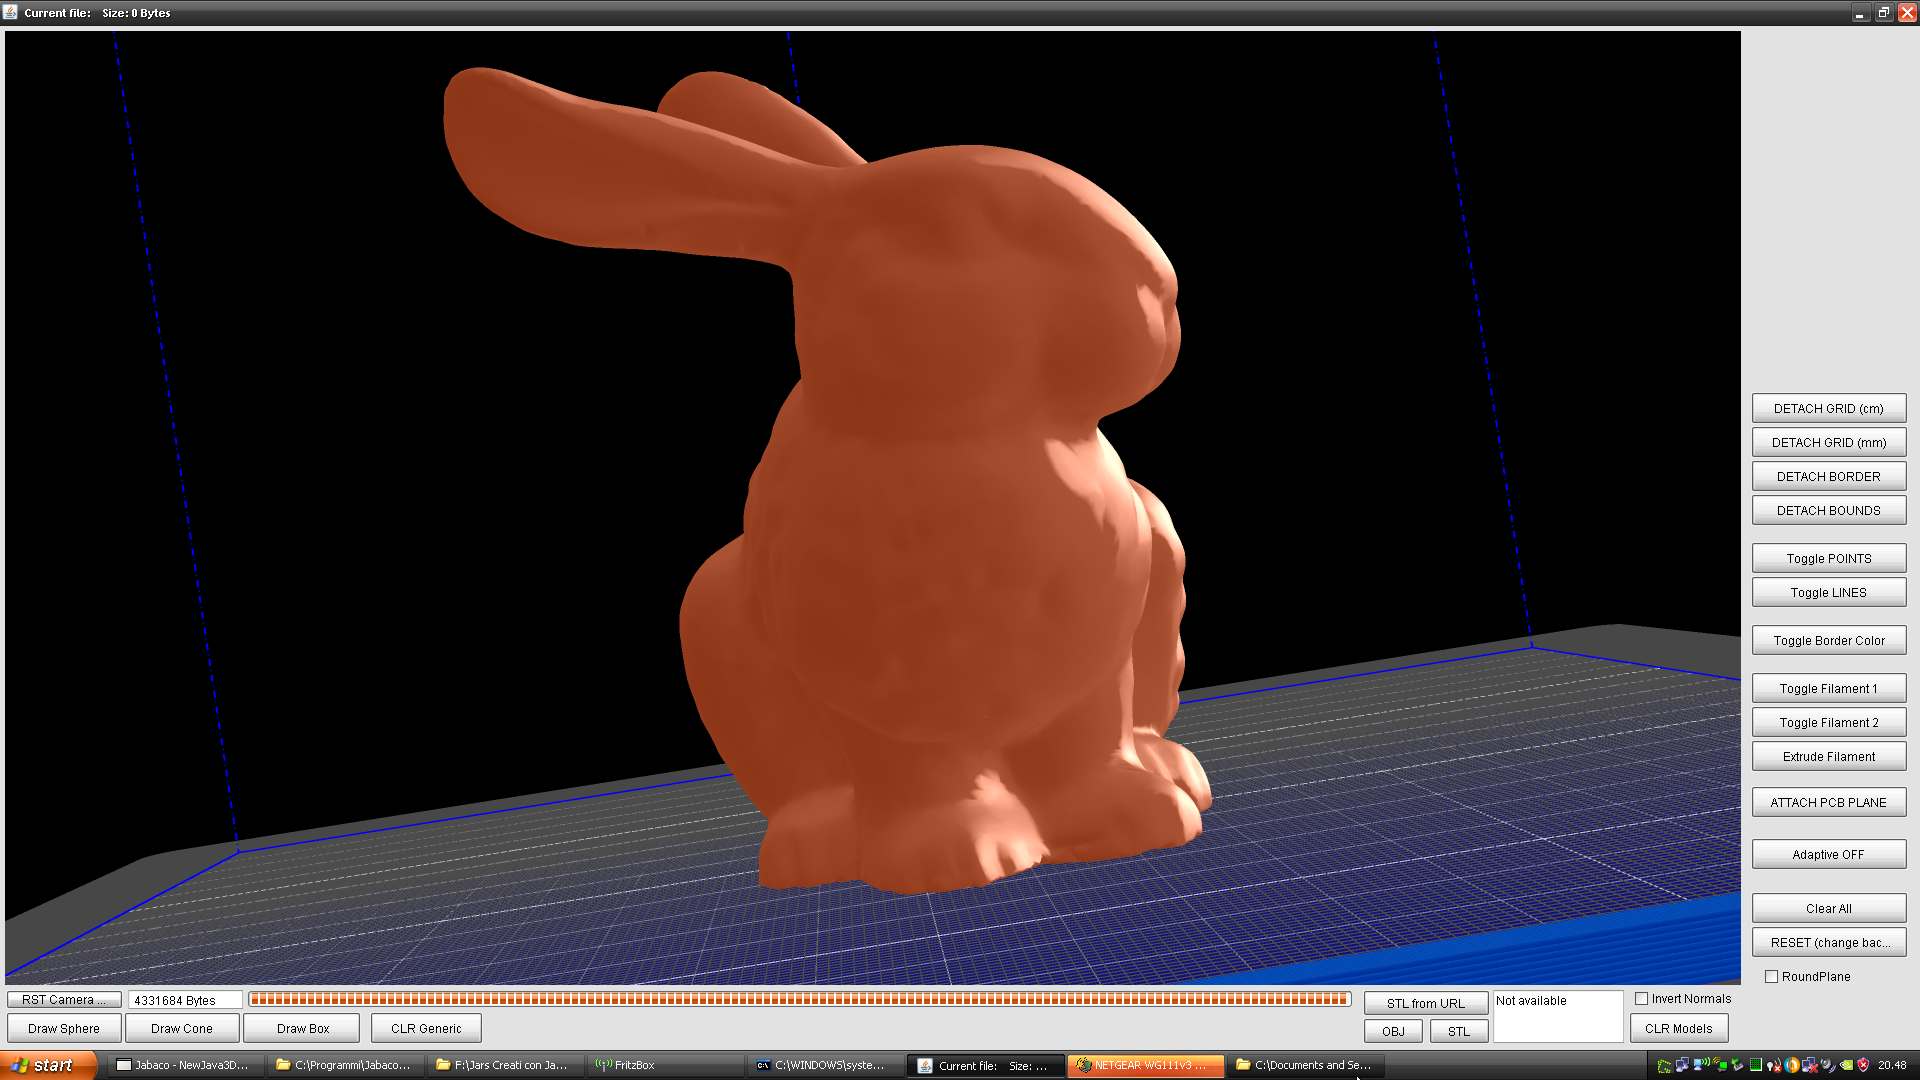
Task: Switch to NETGEAR WG111v3 taskbar window
Action: coord(1145,1065)
